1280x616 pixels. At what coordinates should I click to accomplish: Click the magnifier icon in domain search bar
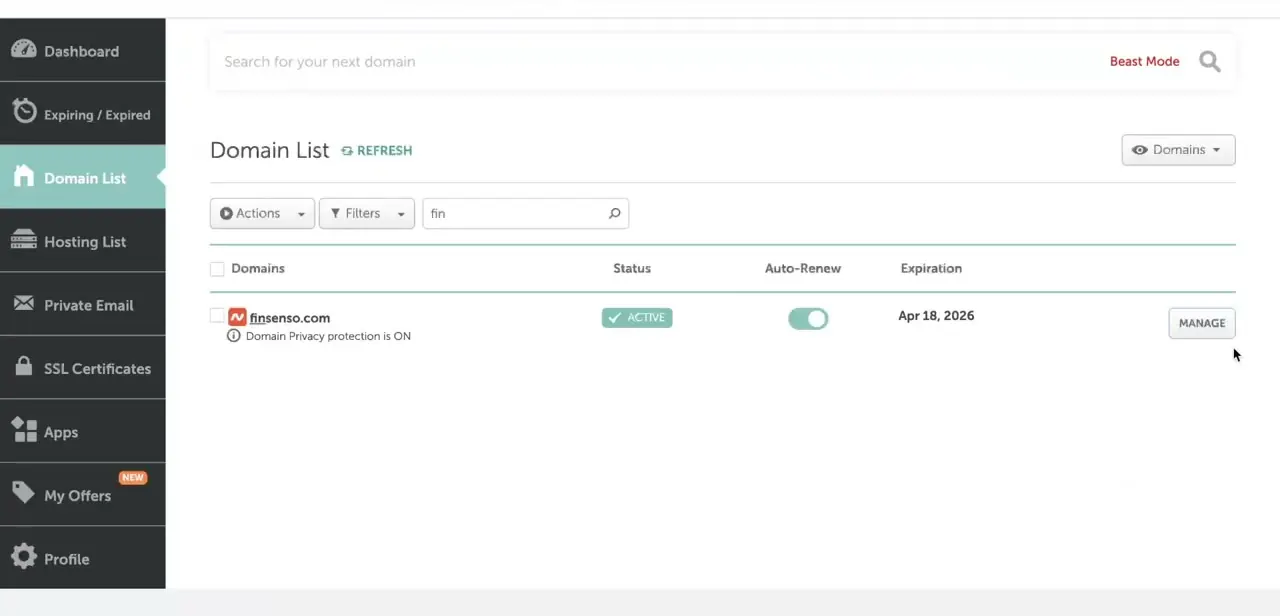1210,62
